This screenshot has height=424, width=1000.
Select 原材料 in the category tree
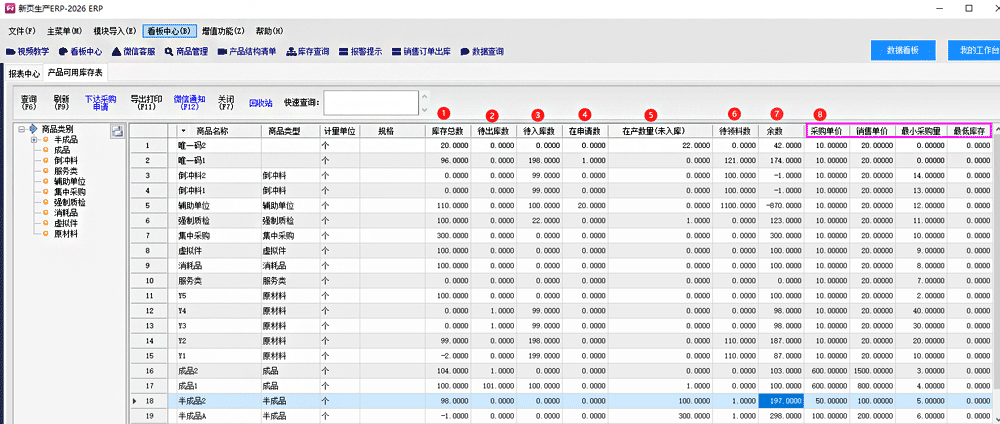point(65,234)
